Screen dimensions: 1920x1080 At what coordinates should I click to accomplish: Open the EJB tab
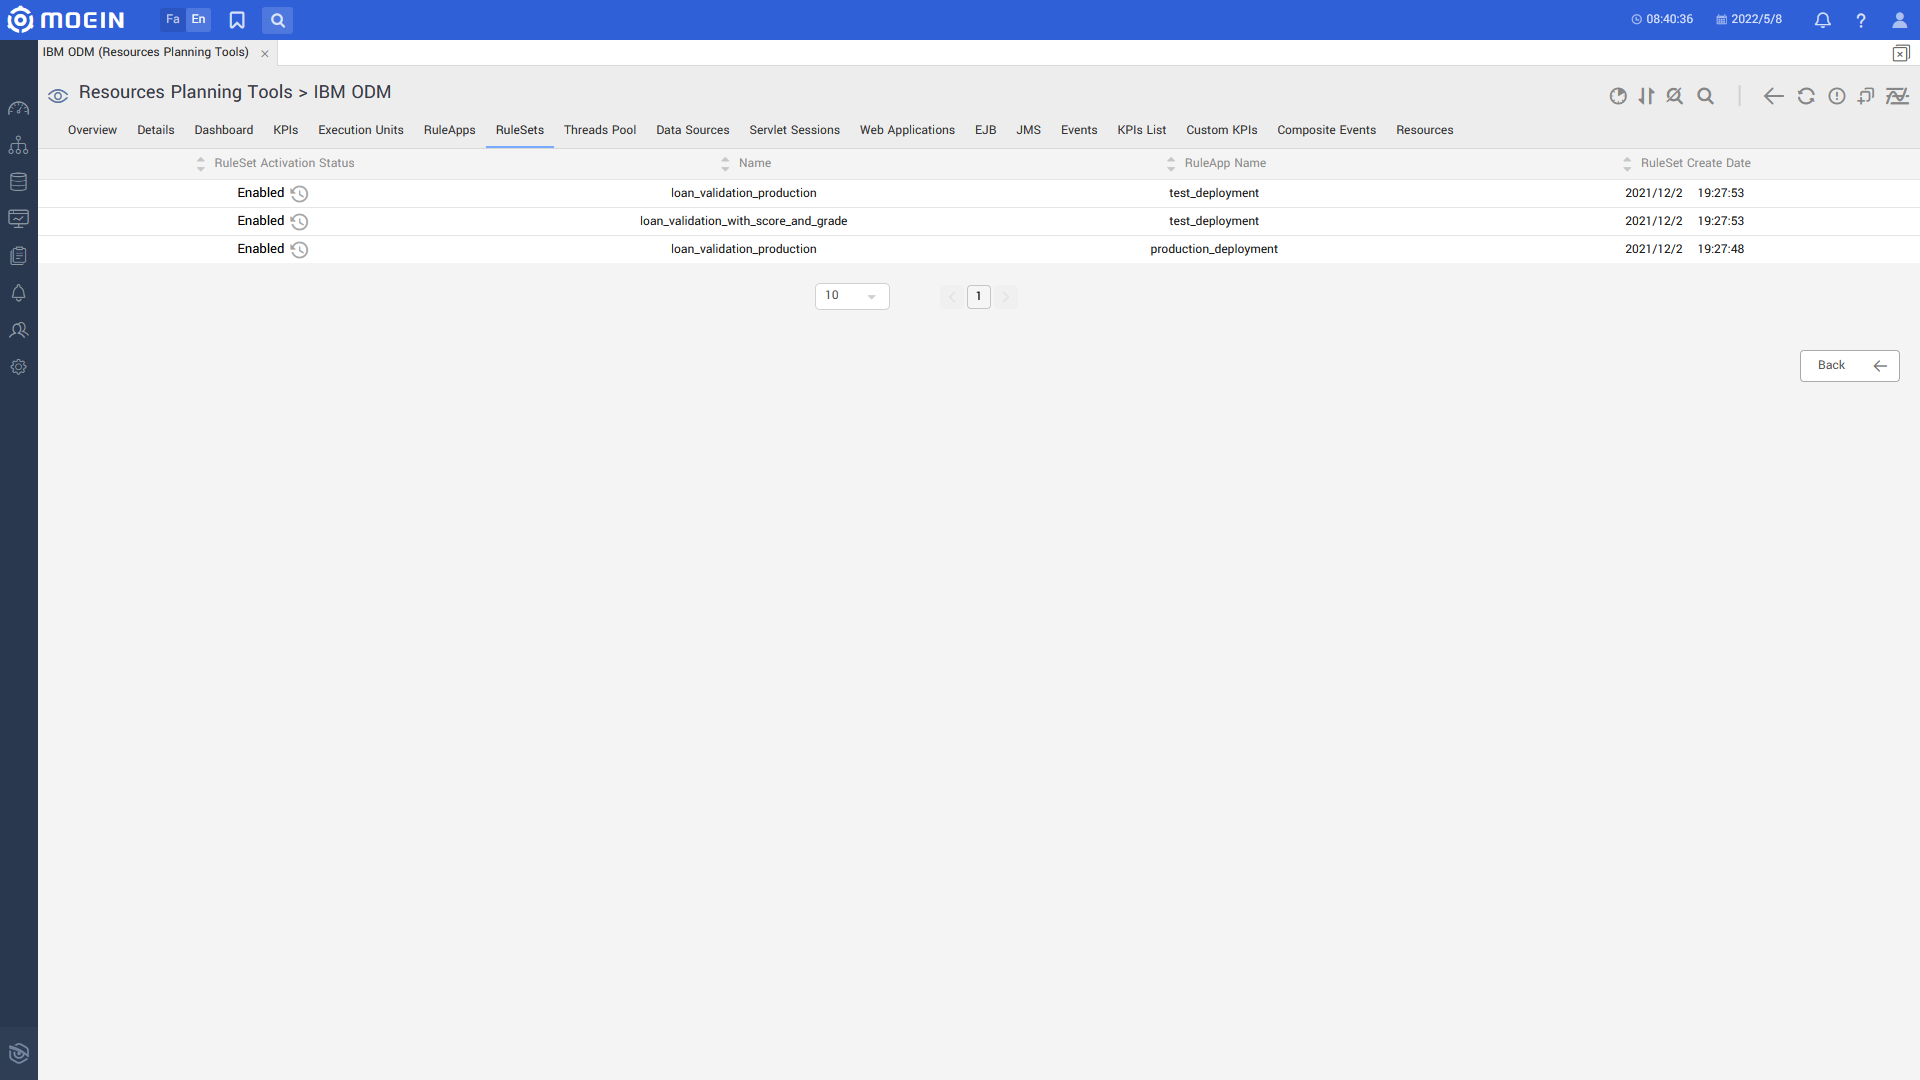[x=986, y=131]
